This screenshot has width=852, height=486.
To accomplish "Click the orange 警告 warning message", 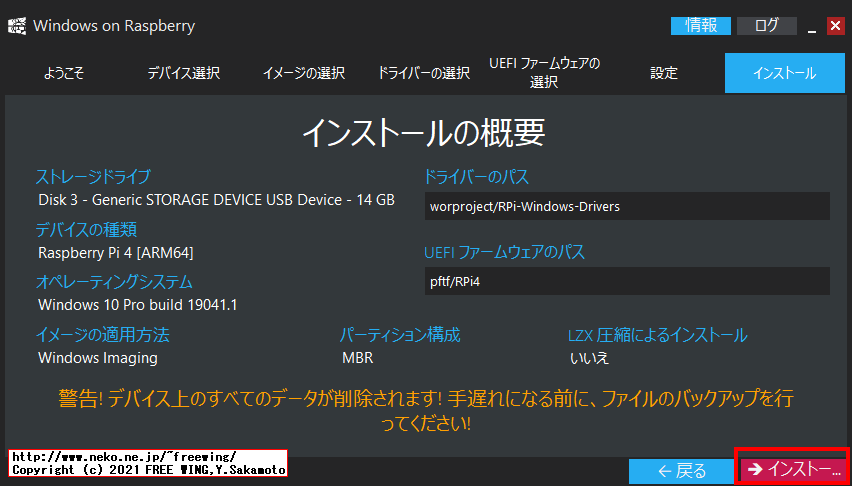I will click(x=425, y=410).
